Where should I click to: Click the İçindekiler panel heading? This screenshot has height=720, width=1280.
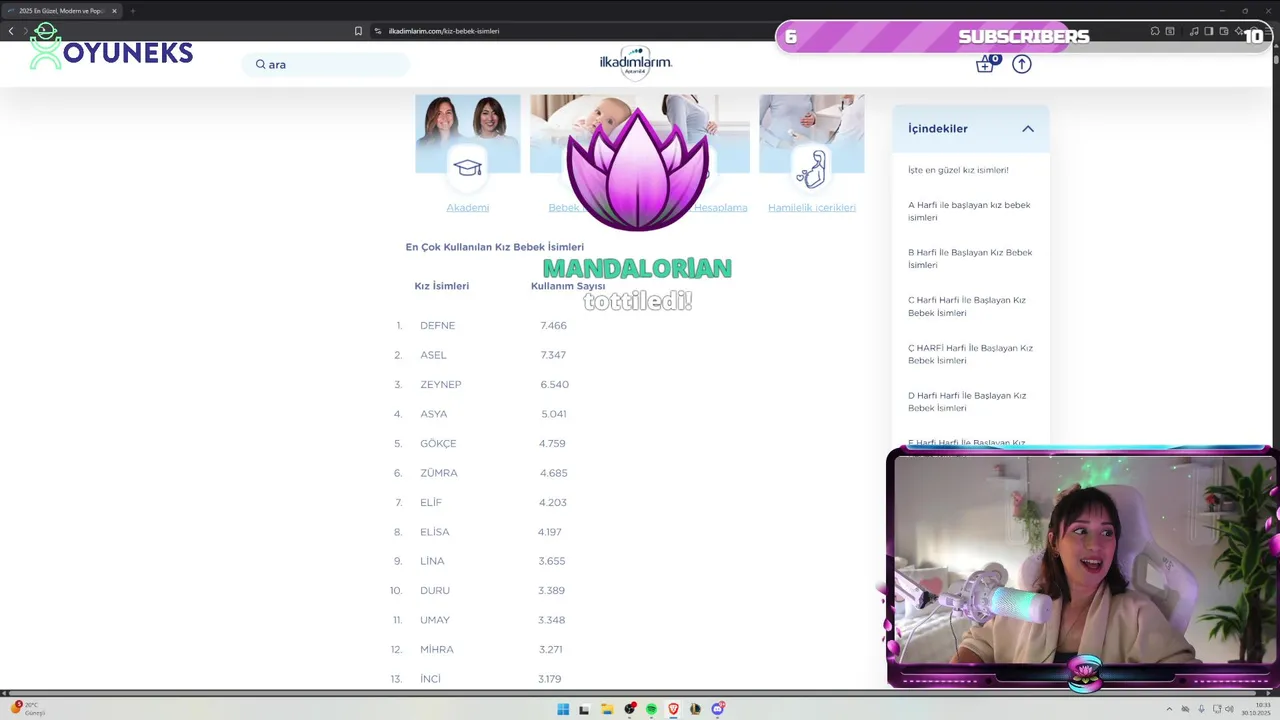click(938, 129)
